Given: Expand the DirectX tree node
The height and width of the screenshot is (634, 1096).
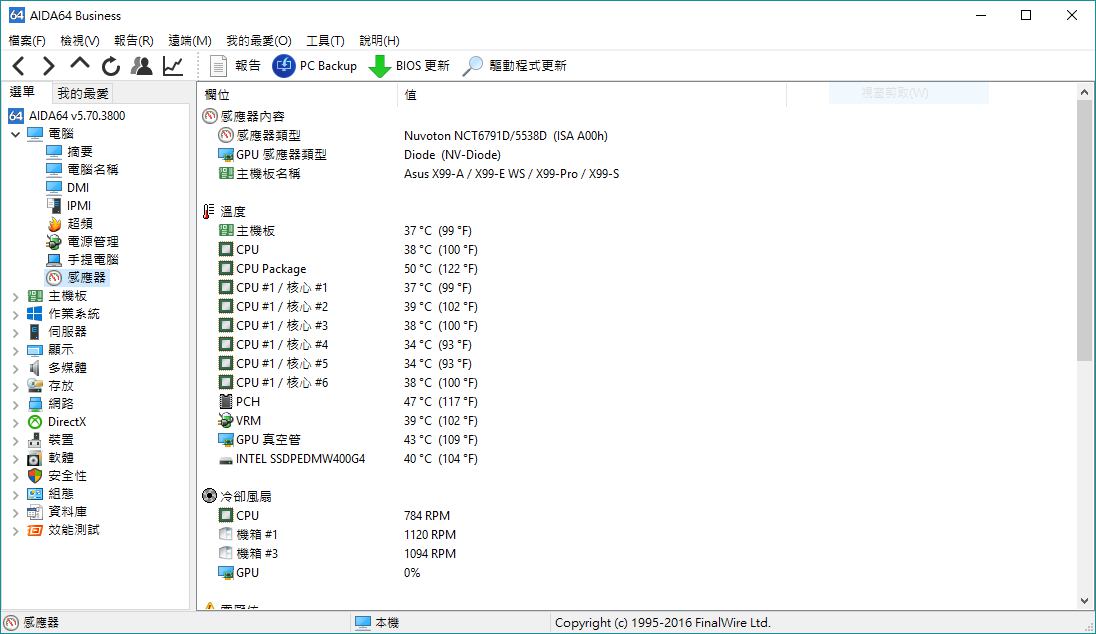Looking at the screenshot, I should pyautogui.click(x=15, y=422).
